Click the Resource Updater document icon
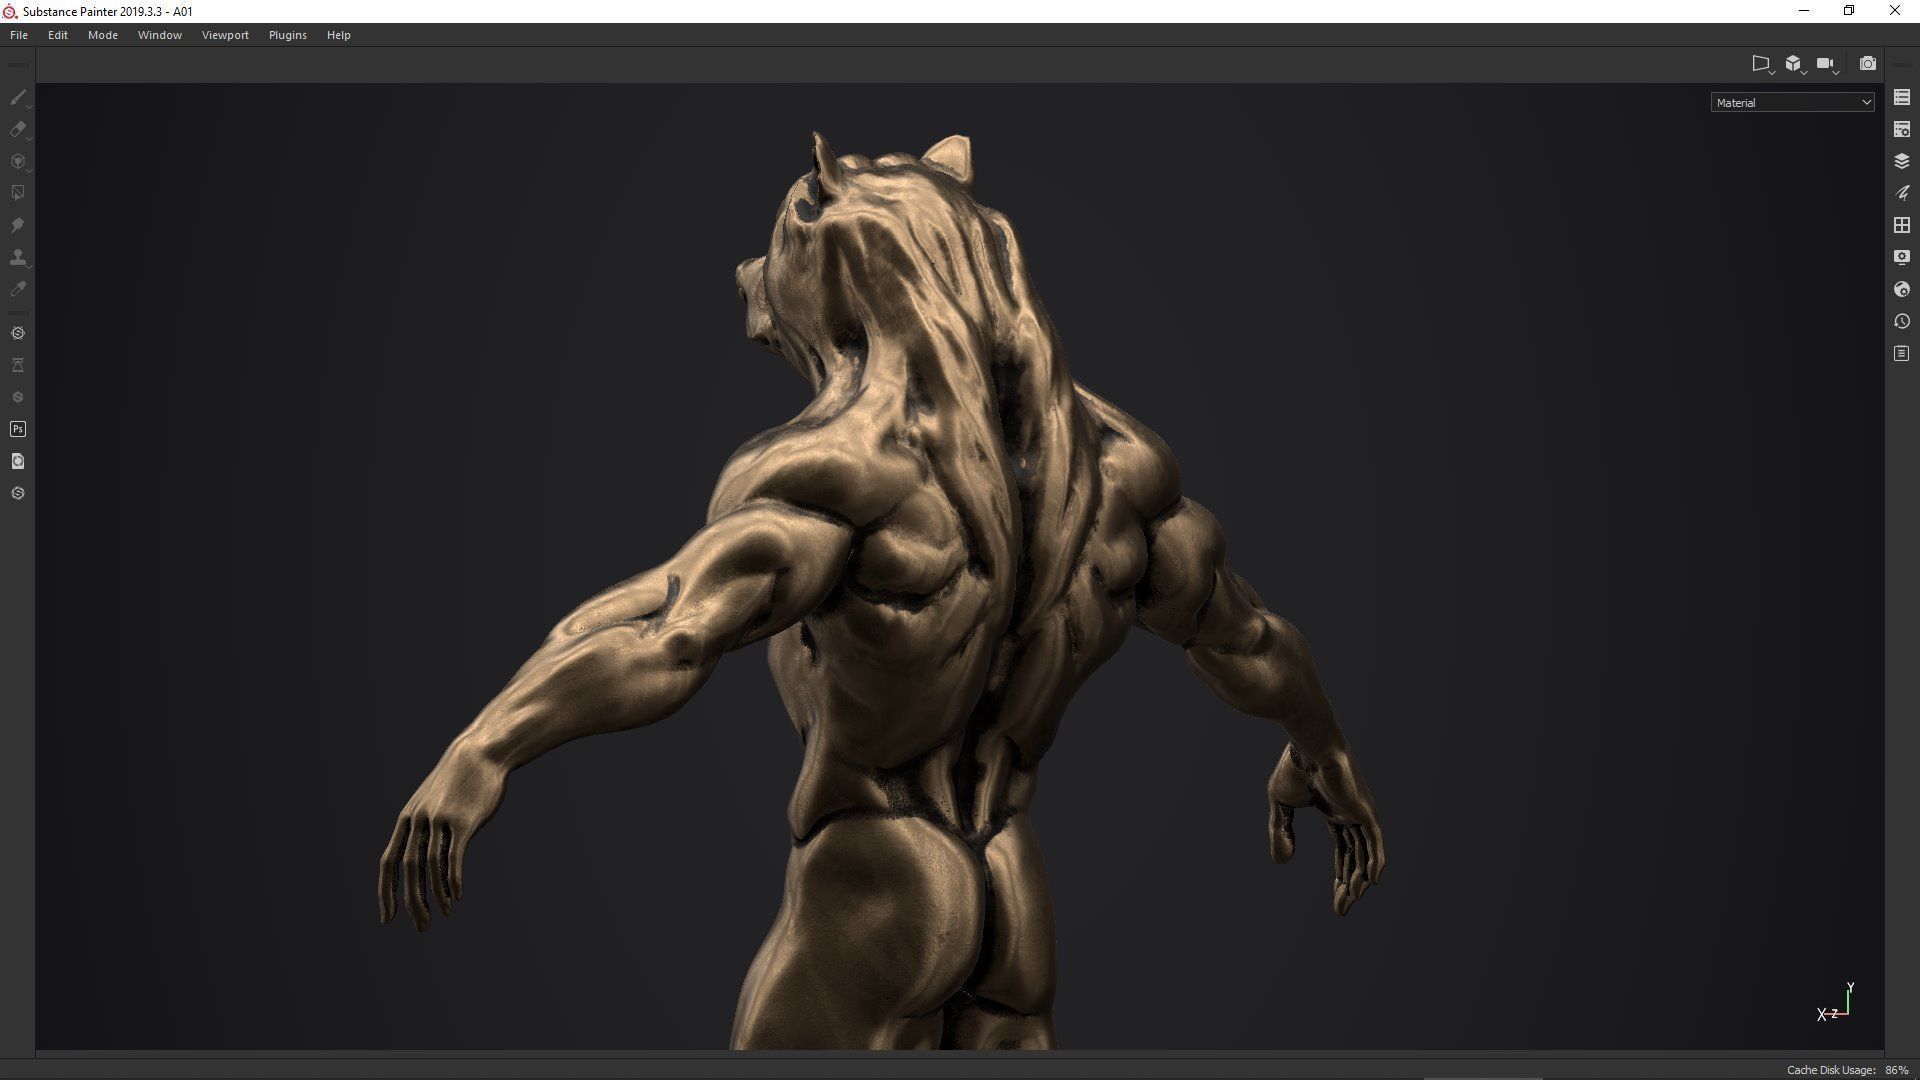The height and width of the screenshot is (1080, 1920). point(17,461)
